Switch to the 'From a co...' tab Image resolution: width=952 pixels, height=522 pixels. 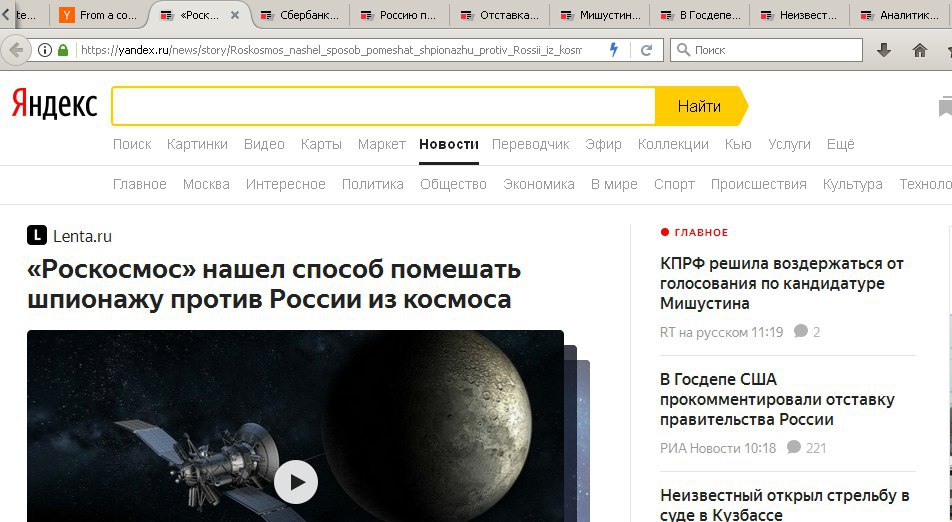click(98, 15)
